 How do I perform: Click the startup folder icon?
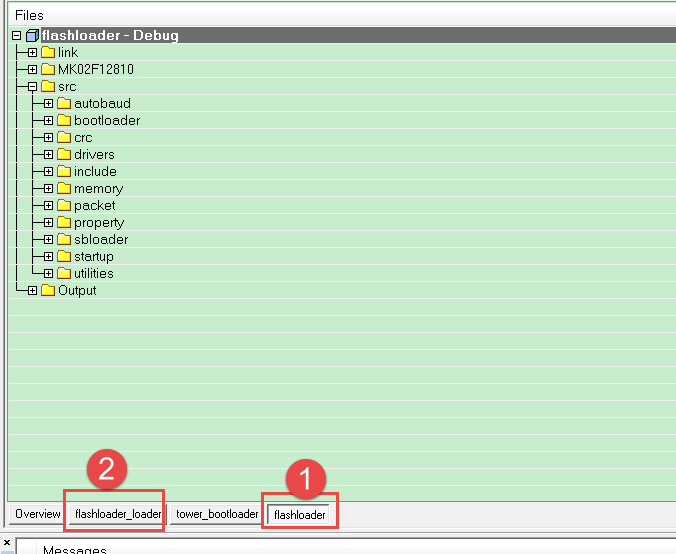point(64,257)
